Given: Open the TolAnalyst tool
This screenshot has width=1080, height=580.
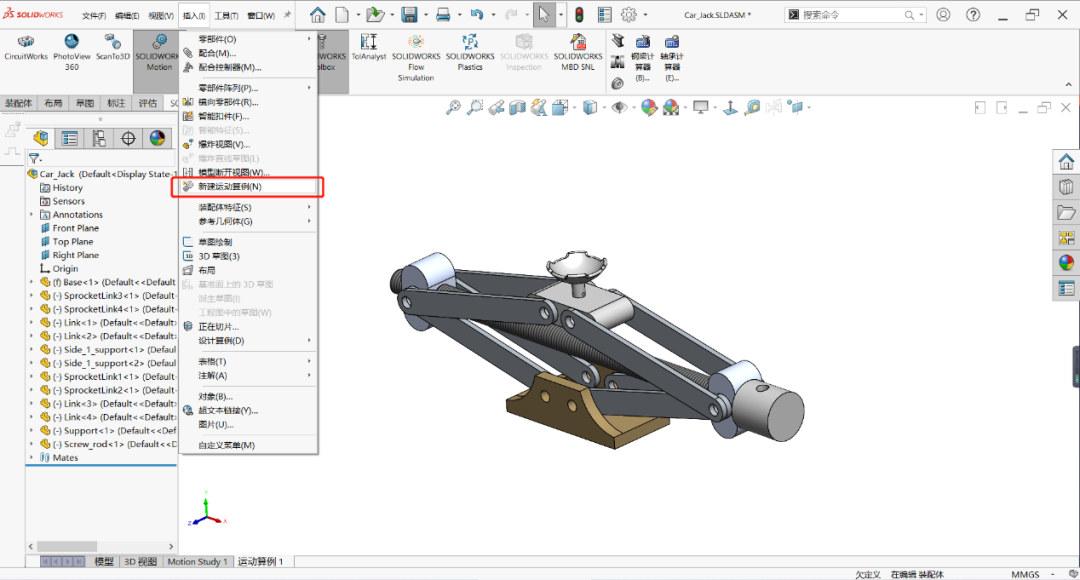Looking at the screenshot, I should (x=368, y=48).
